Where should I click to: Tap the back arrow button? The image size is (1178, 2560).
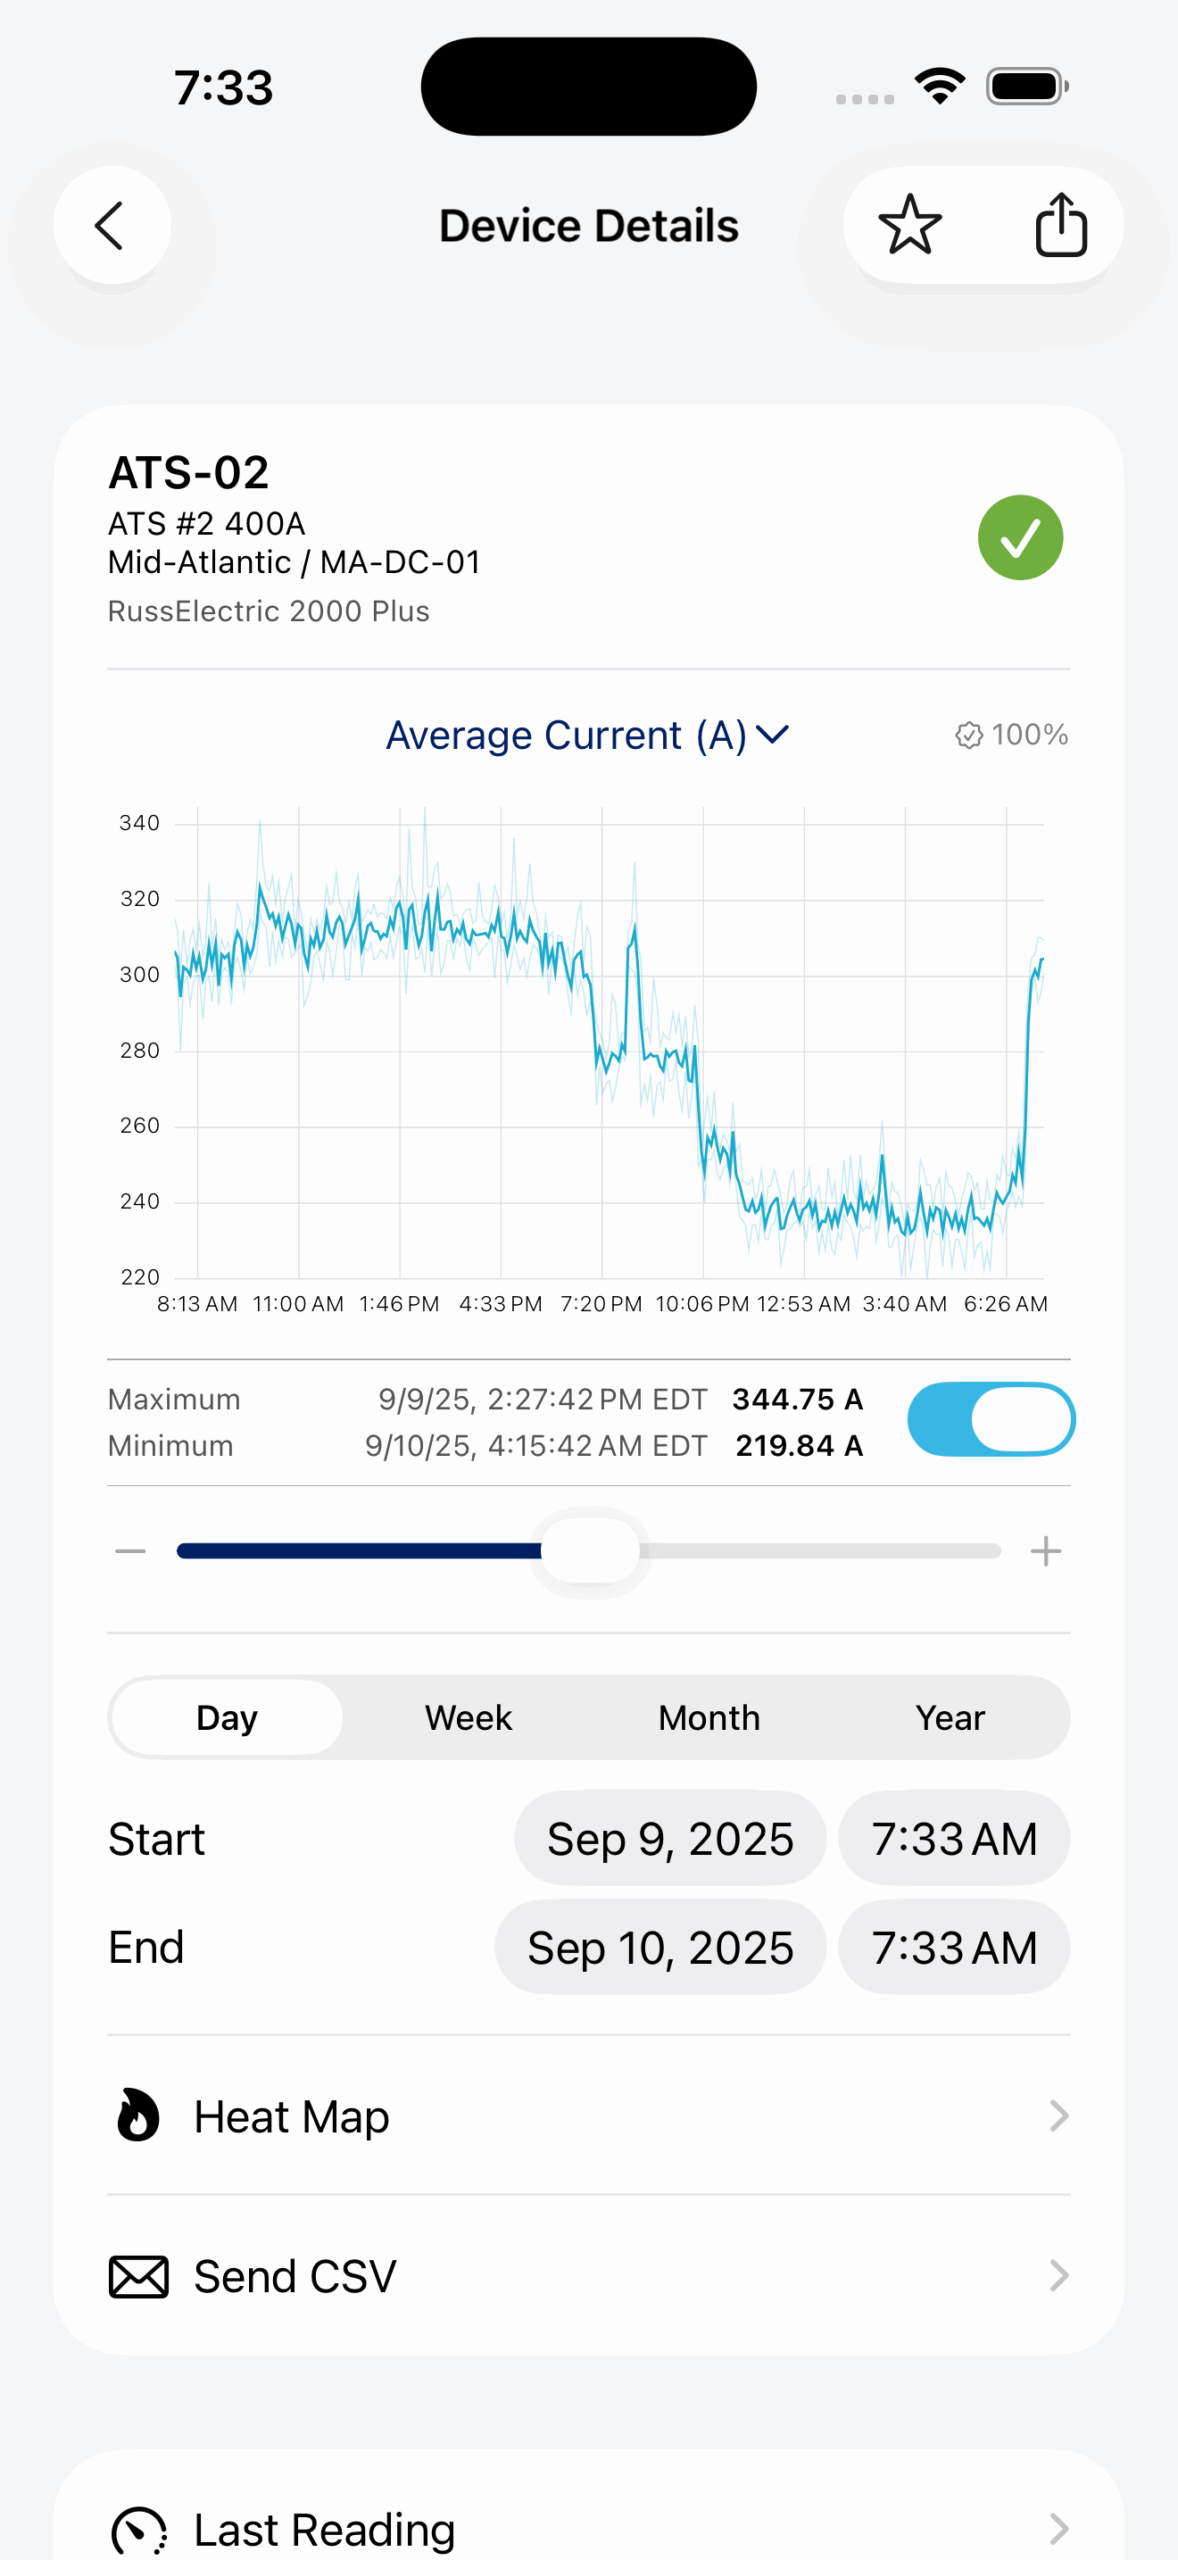click(x=111, y=226)
